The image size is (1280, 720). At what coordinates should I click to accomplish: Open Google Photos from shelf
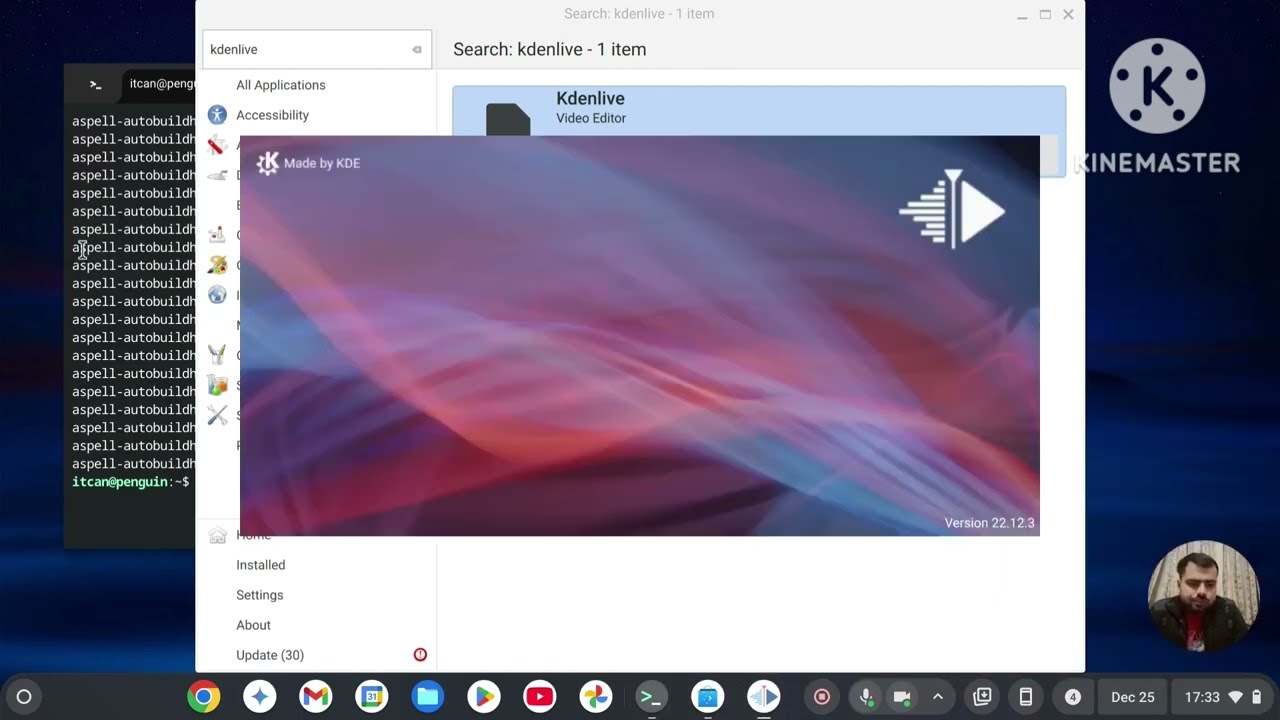tap(595, 697)
